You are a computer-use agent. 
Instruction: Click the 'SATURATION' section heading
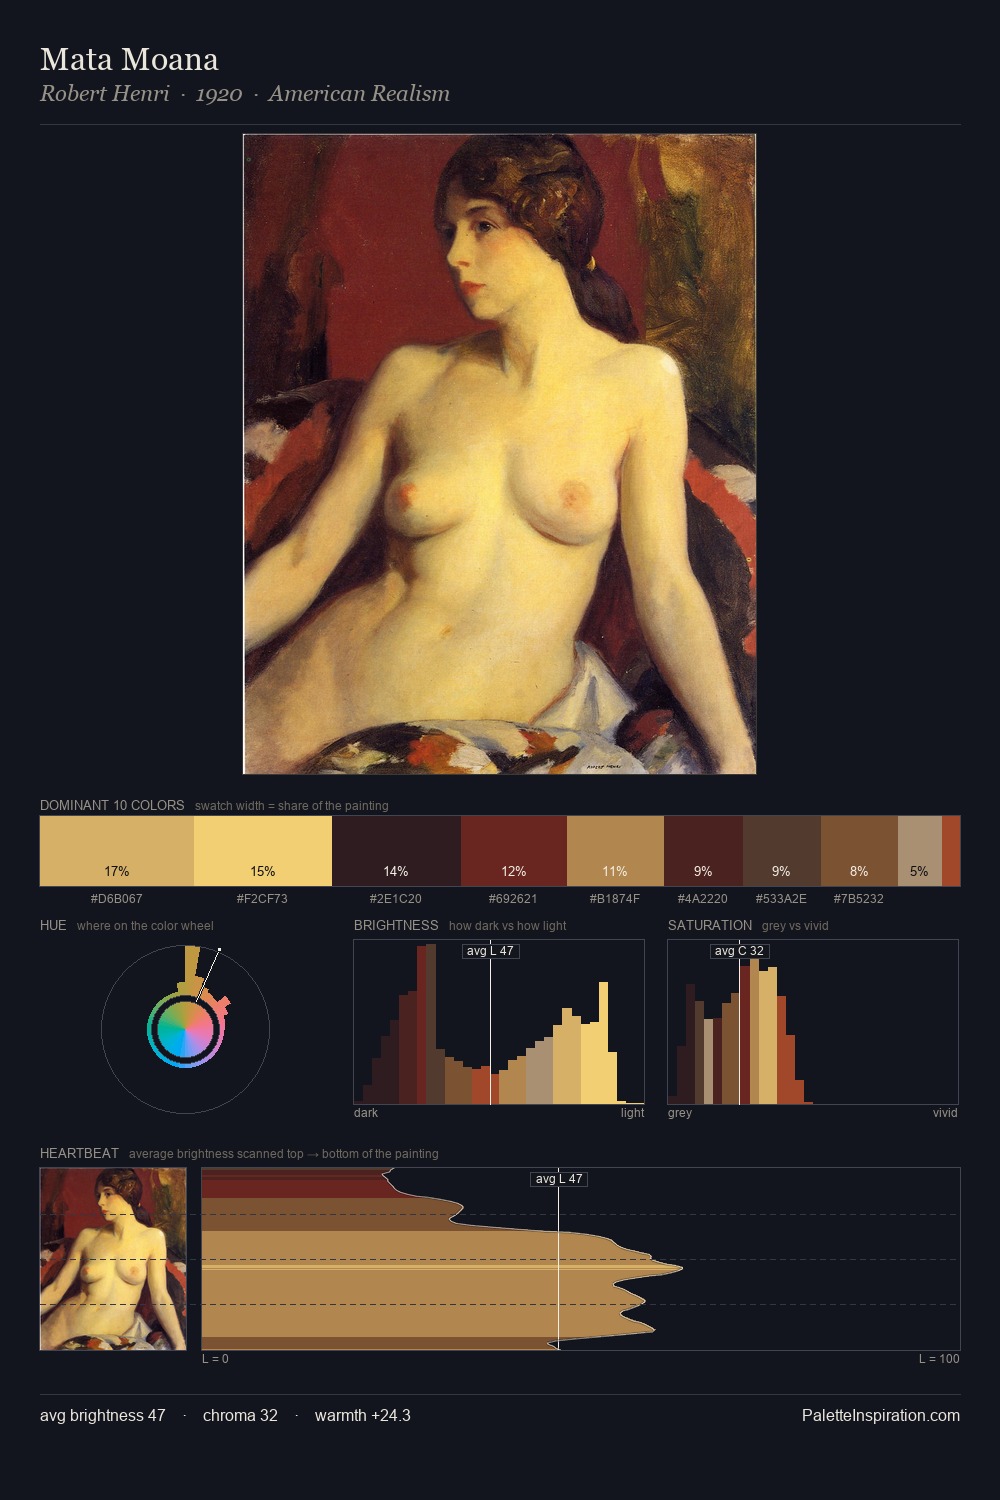[x=710, y=925]
